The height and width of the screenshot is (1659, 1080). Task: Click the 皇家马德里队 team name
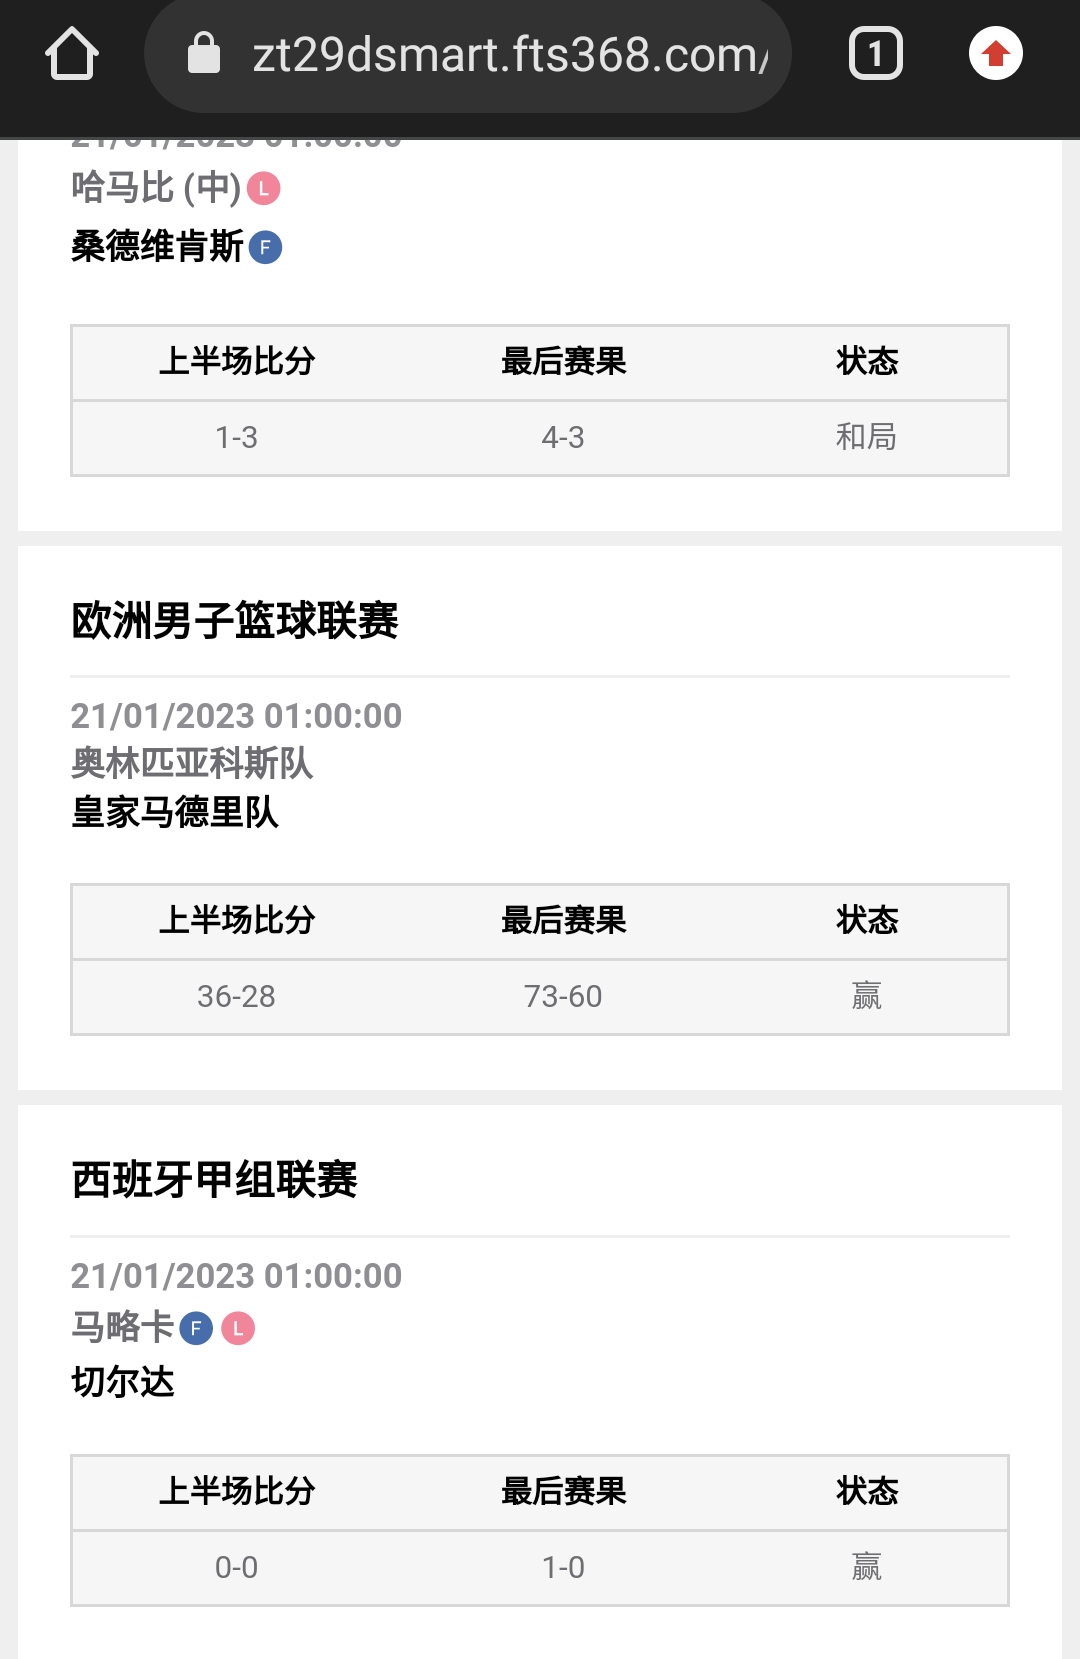(175, 812)
